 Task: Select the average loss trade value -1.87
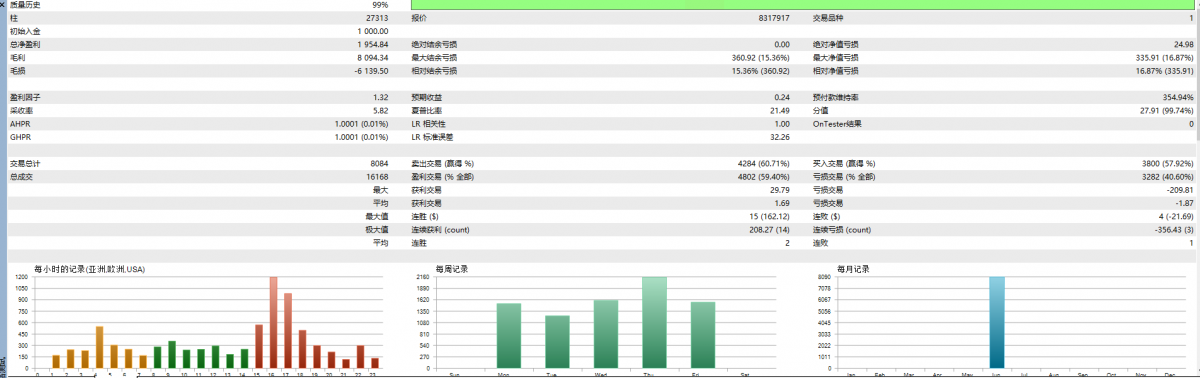click(x=1184, y=202)
